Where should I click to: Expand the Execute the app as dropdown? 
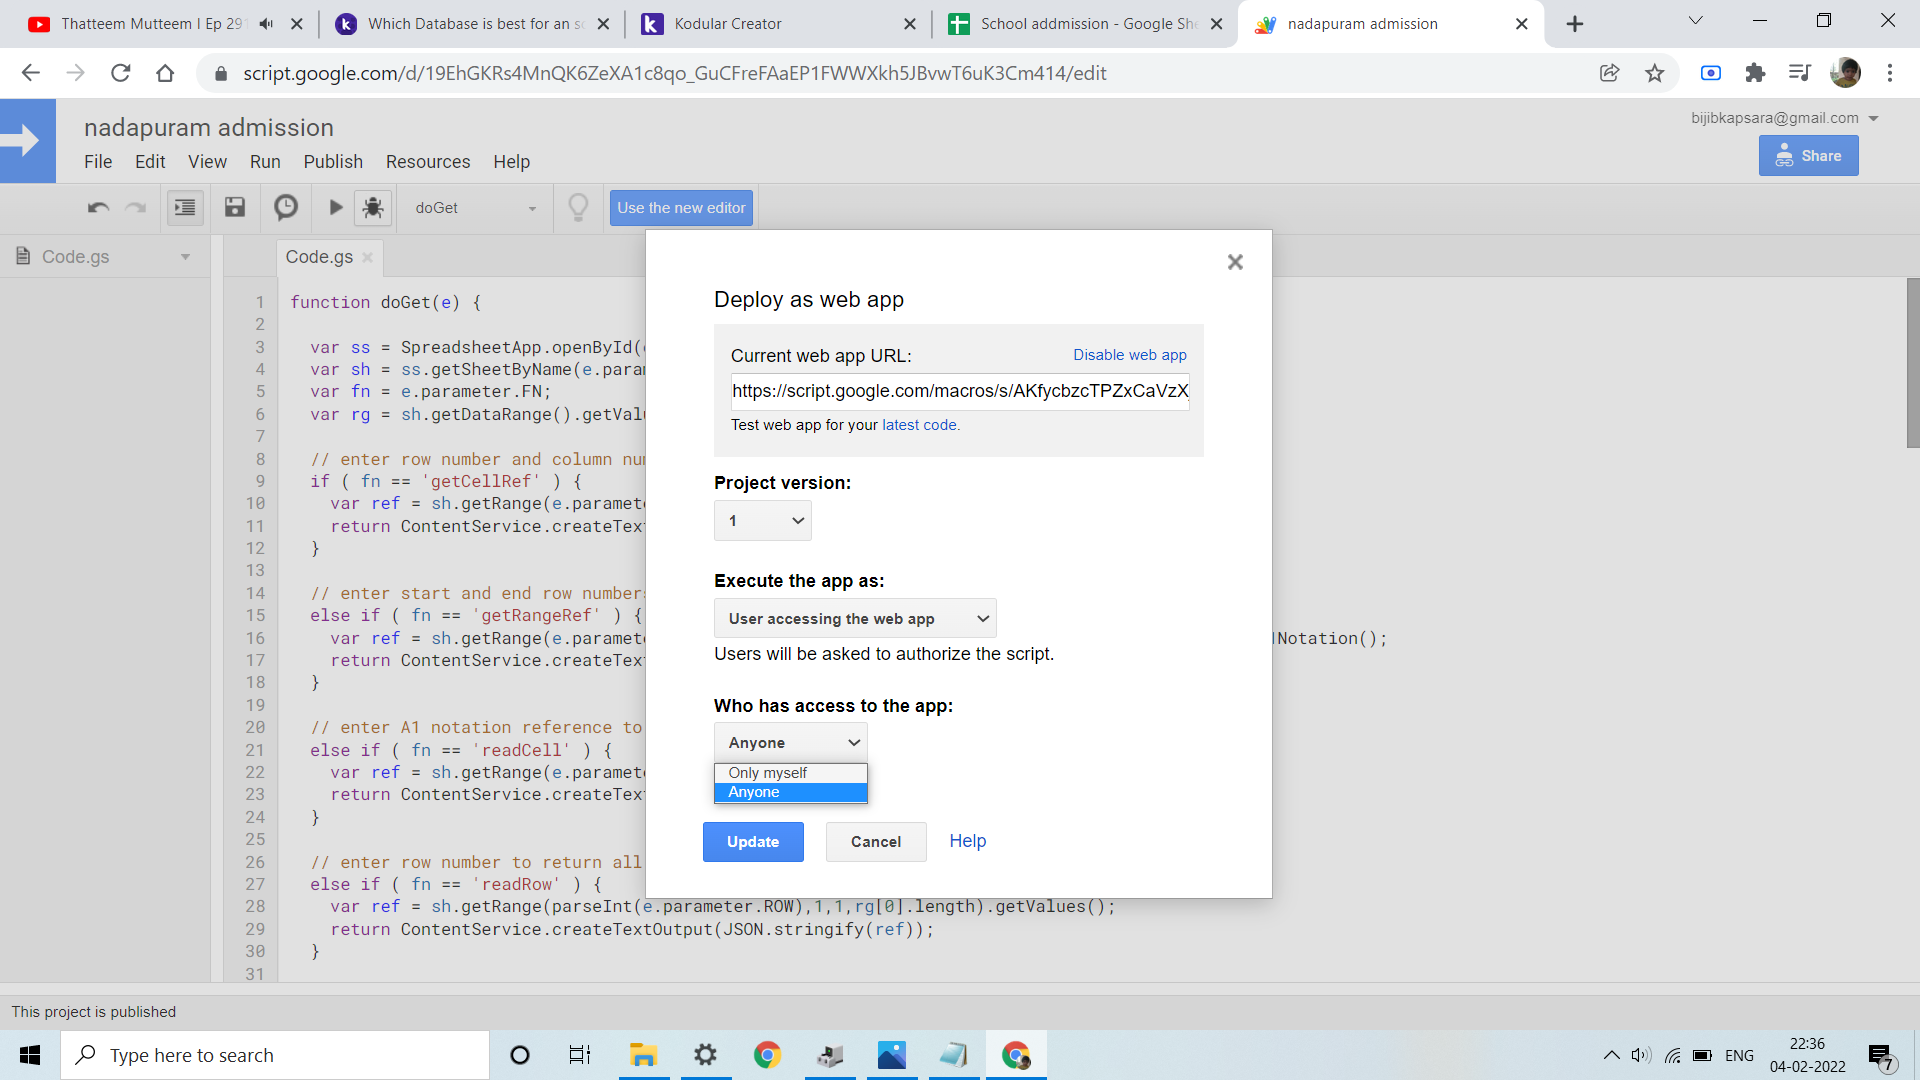855,619
